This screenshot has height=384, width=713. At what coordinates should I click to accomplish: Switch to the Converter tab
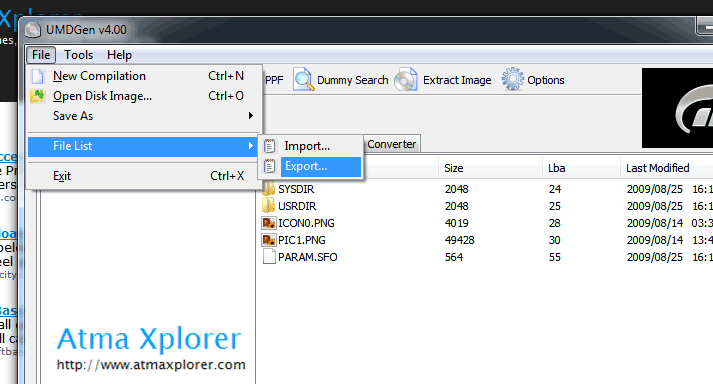[x=392, y=144]
